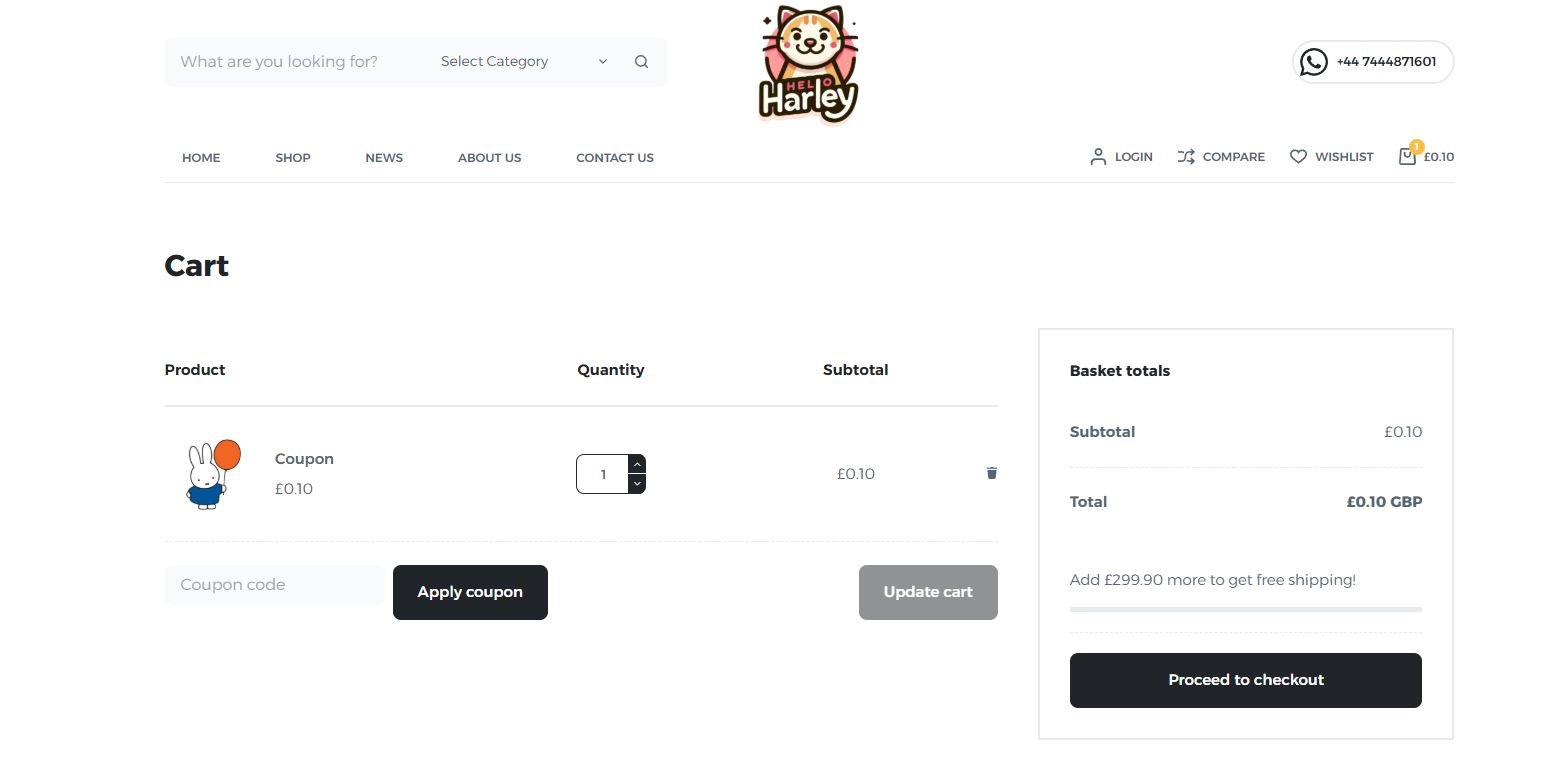
Task: Click the Compare arrows icon
Action: (x=1186, y=157)
